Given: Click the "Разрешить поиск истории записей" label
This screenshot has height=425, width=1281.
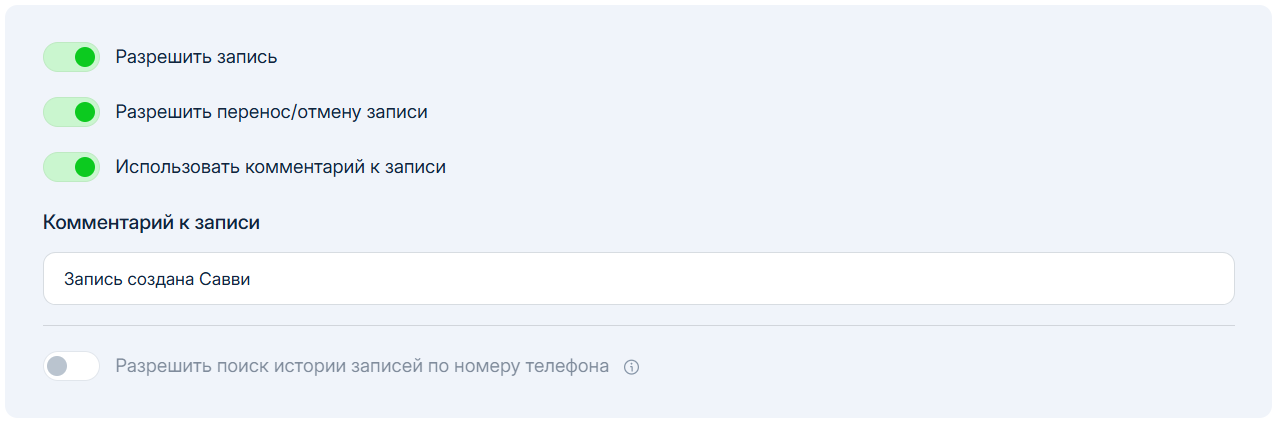Looking at the screenshot, I should (362, 366).
